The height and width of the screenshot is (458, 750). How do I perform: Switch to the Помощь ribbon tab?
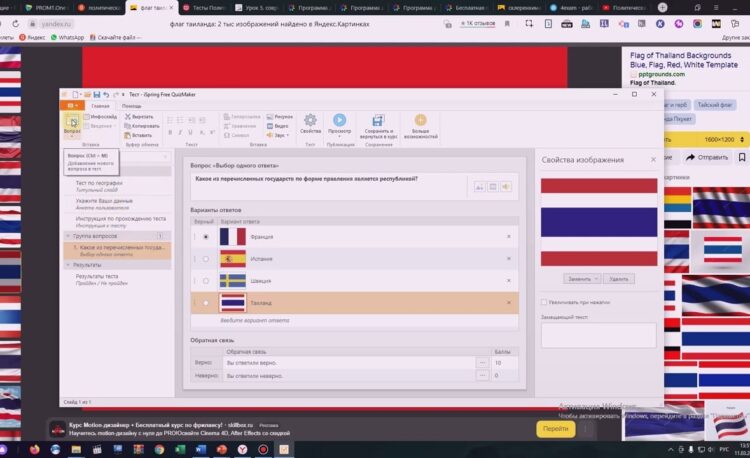(x=131, y=105)
